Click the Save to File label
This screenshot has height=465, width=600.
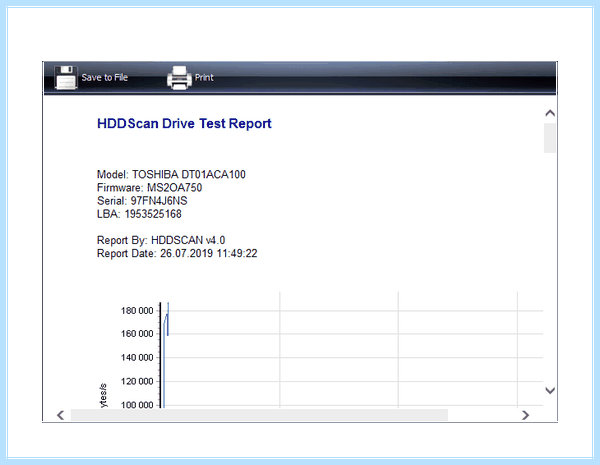(x=104, y=77)
